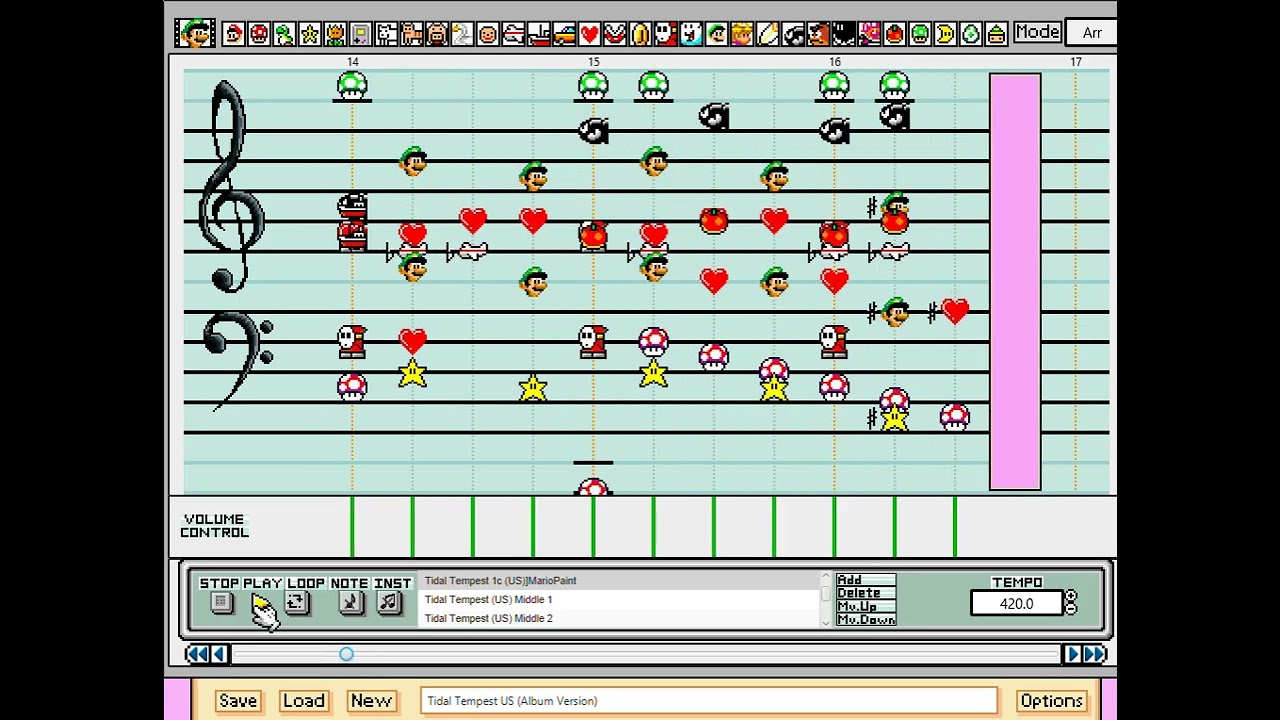
Task: Select the feather instrument icon
Action: pos(767,34)
